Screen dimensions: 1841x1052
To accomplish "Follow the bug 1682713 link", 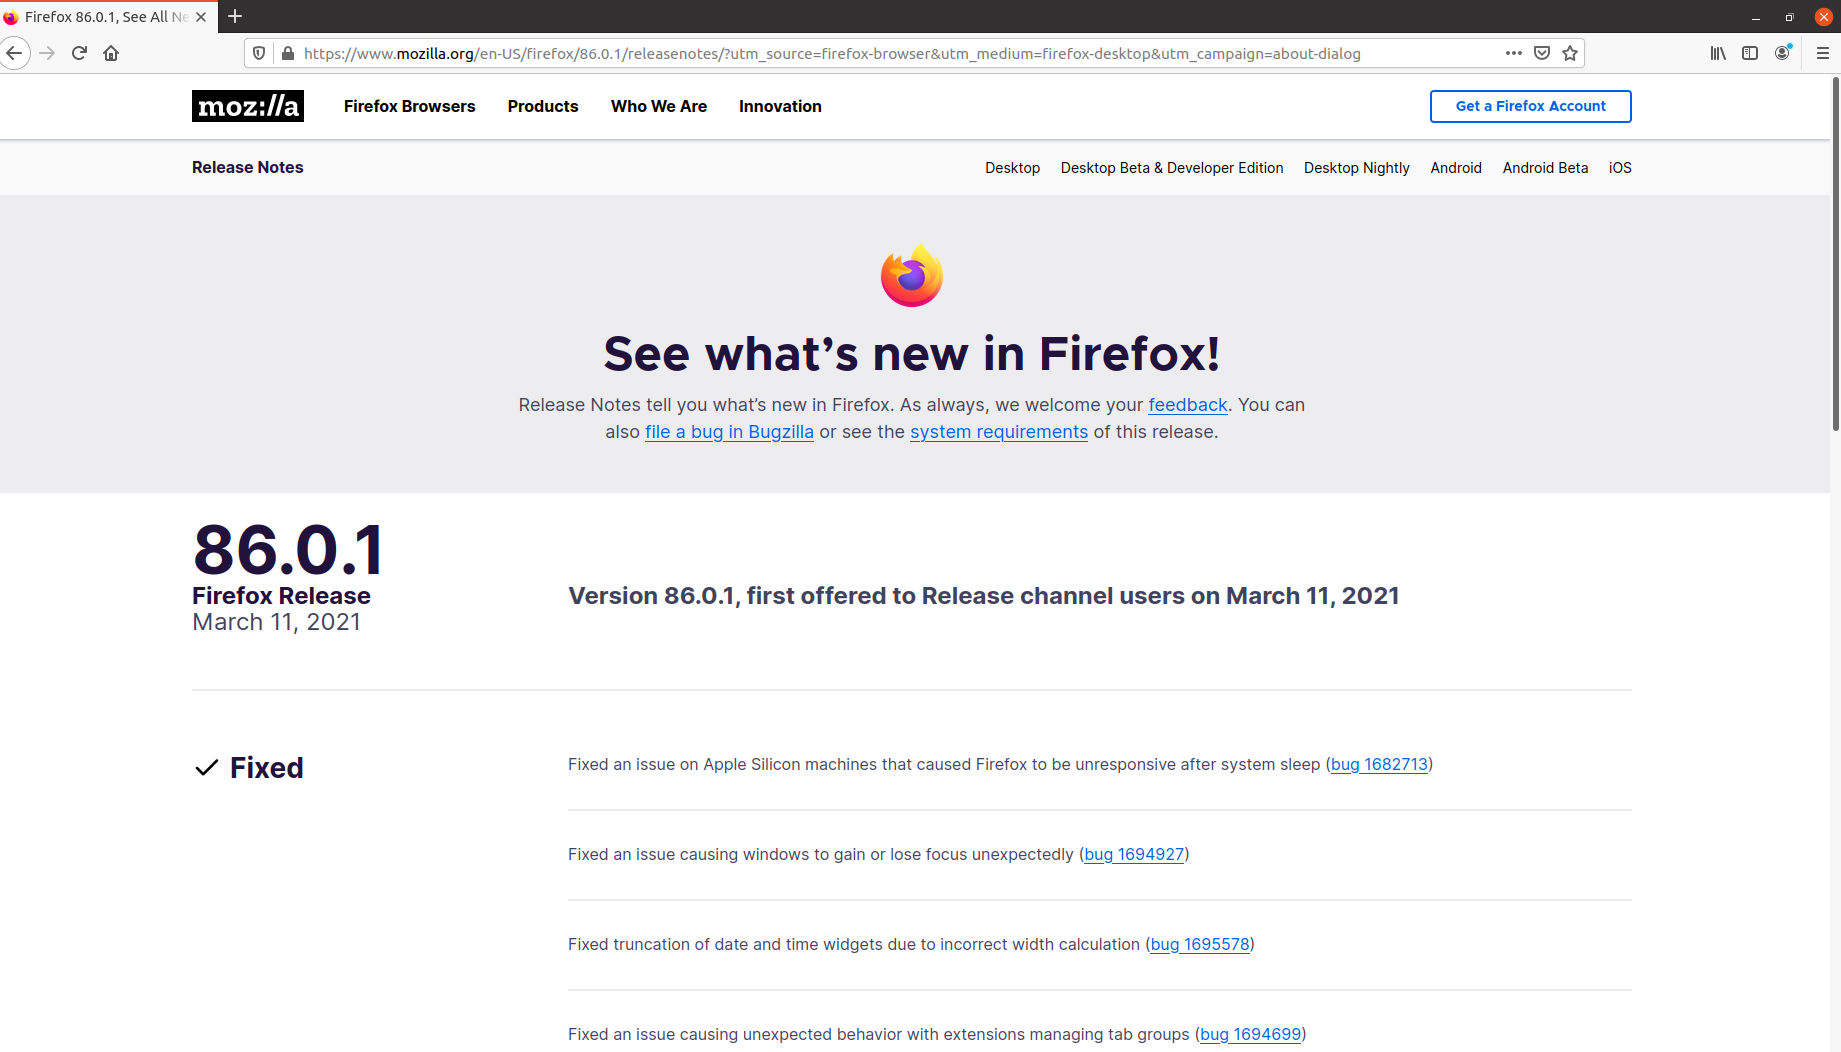I will [1379, 764].
